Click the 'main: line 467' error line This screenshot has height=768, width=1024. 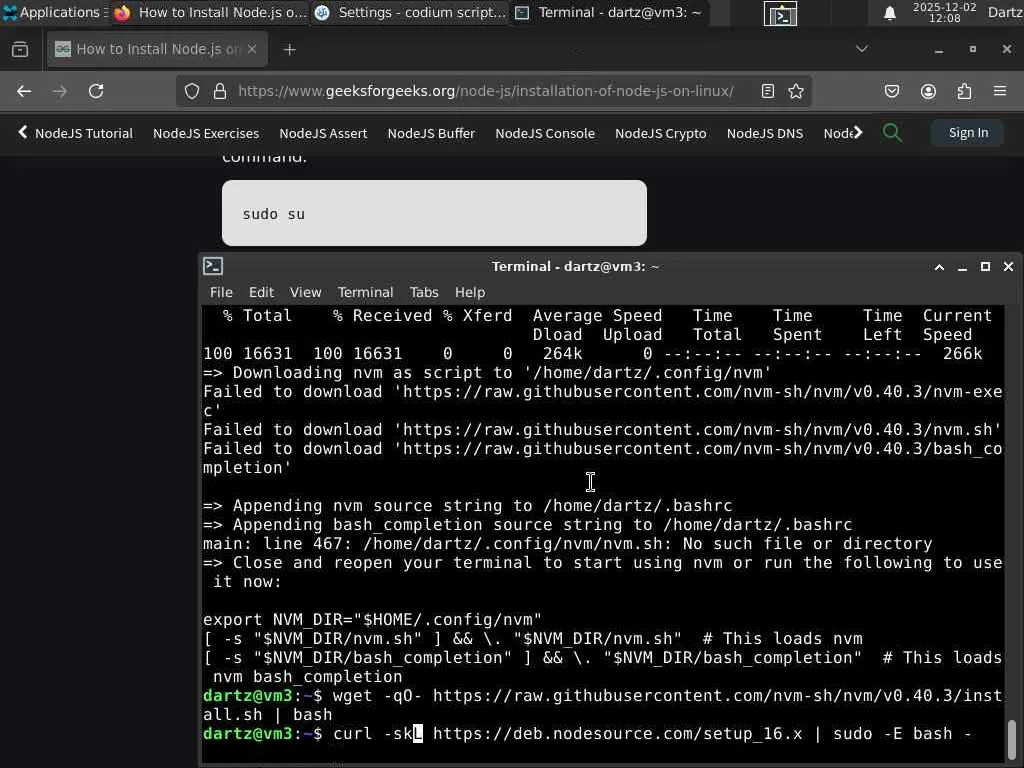point(568,543)
